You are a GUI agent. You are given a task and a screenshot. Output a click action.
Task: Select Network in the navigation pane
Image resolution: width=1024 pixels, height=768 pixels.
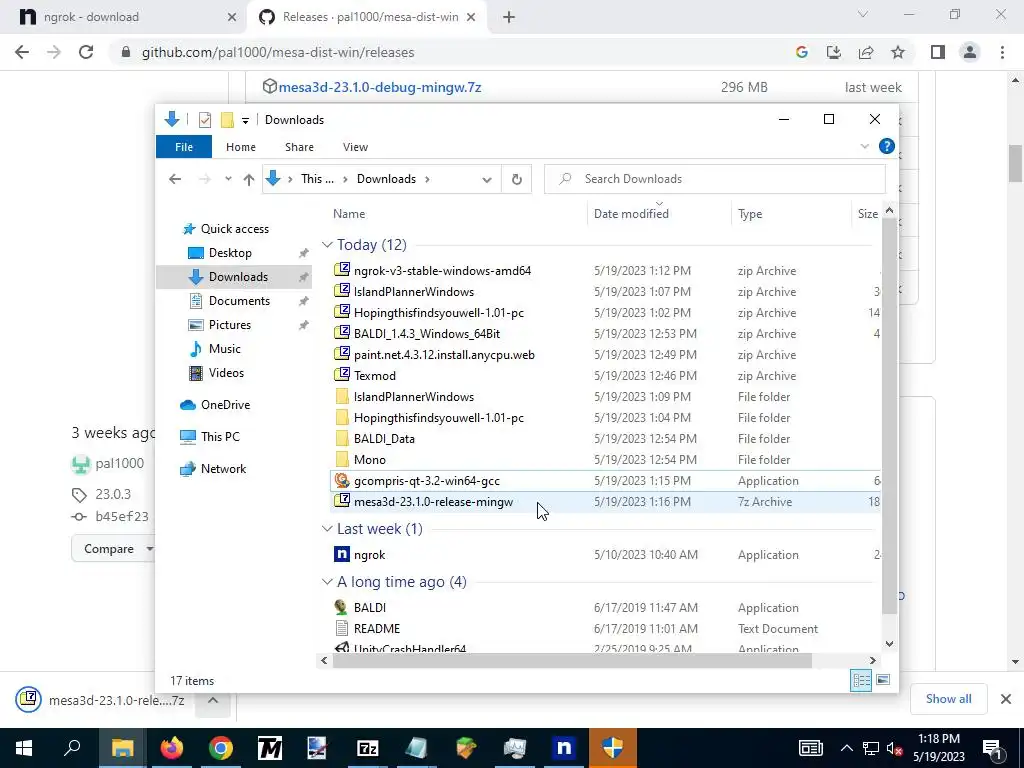pyautogui.click(x=223, y=468)
